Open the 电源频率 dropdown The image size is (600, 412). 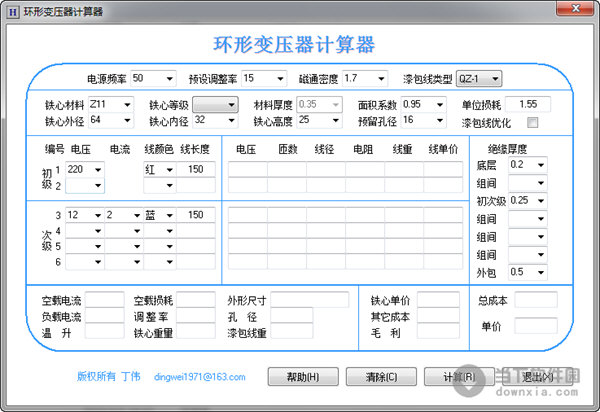[x=167, y=78]
